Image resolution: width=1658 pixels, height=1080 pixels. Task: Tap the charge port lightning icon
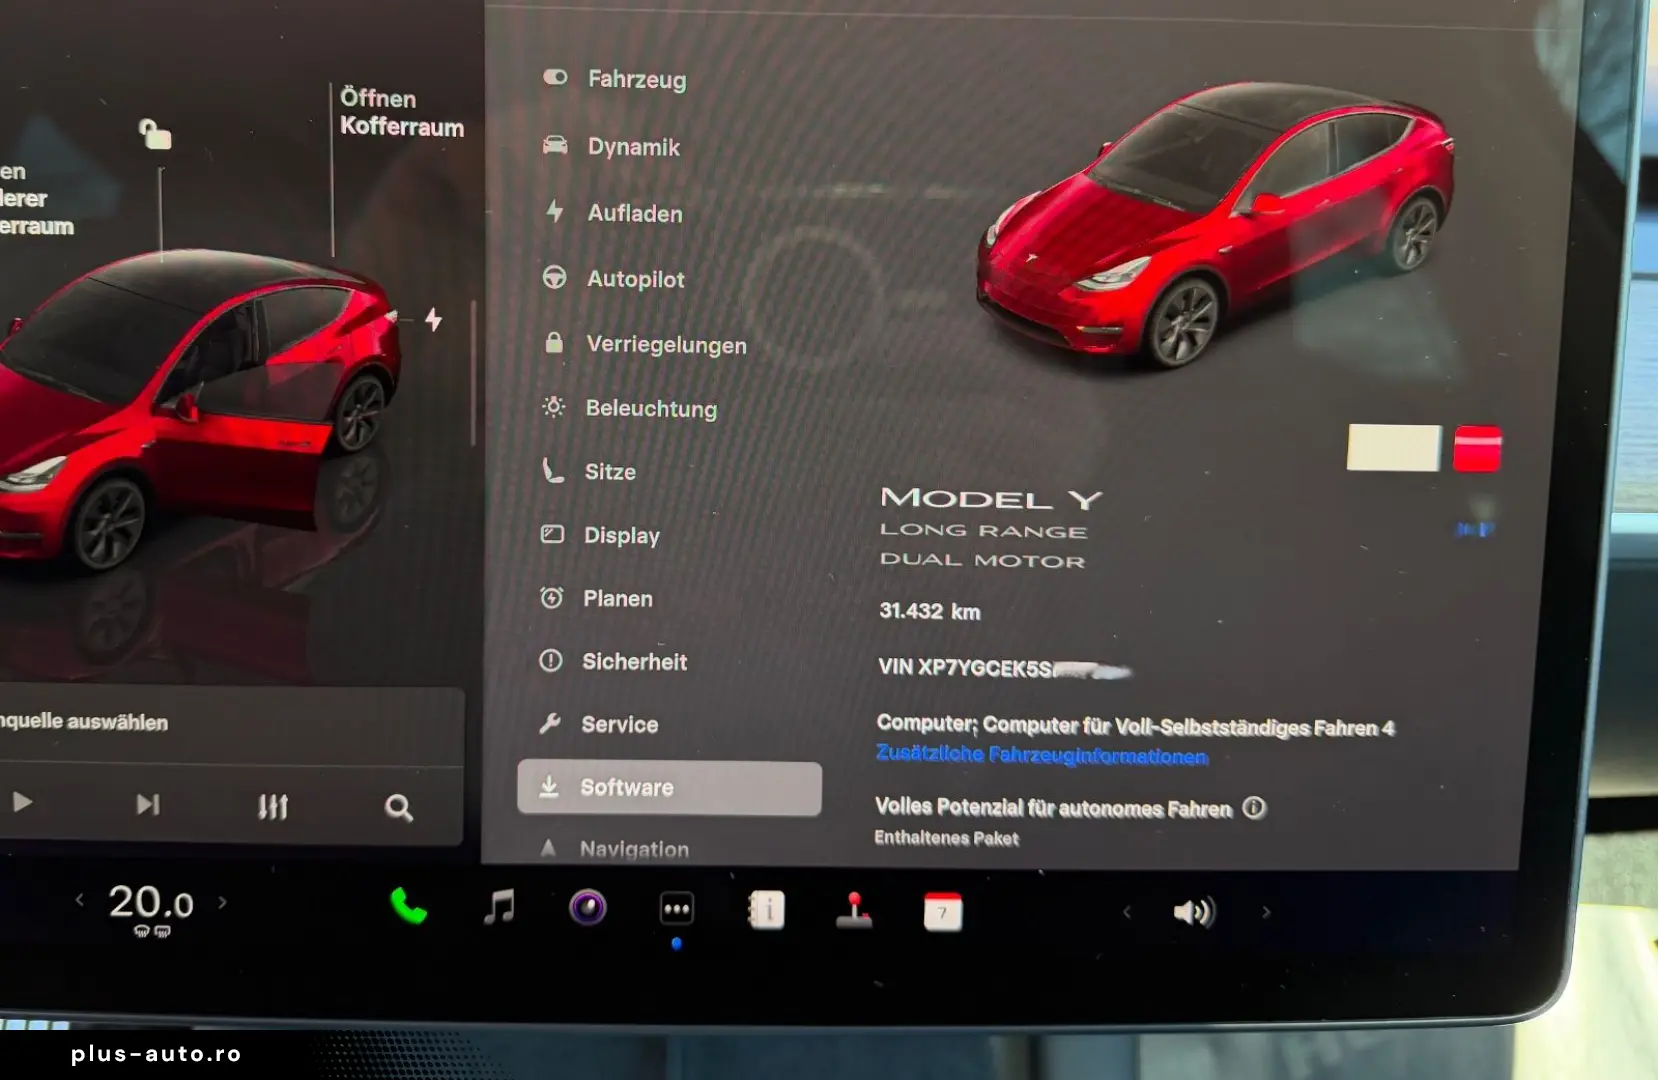pos(433,320)
